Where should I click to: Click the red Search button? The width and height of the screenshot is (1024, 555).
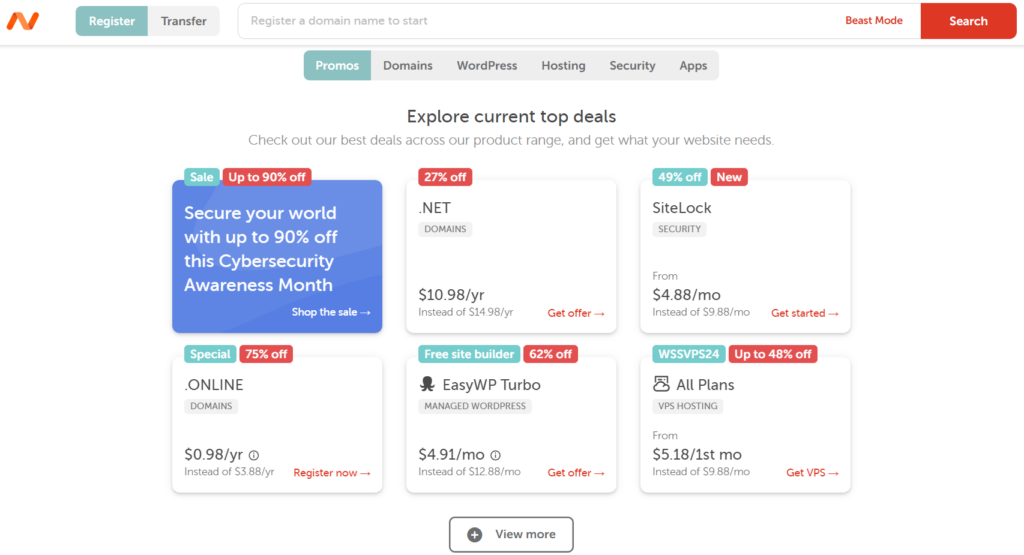click(968, 21)
